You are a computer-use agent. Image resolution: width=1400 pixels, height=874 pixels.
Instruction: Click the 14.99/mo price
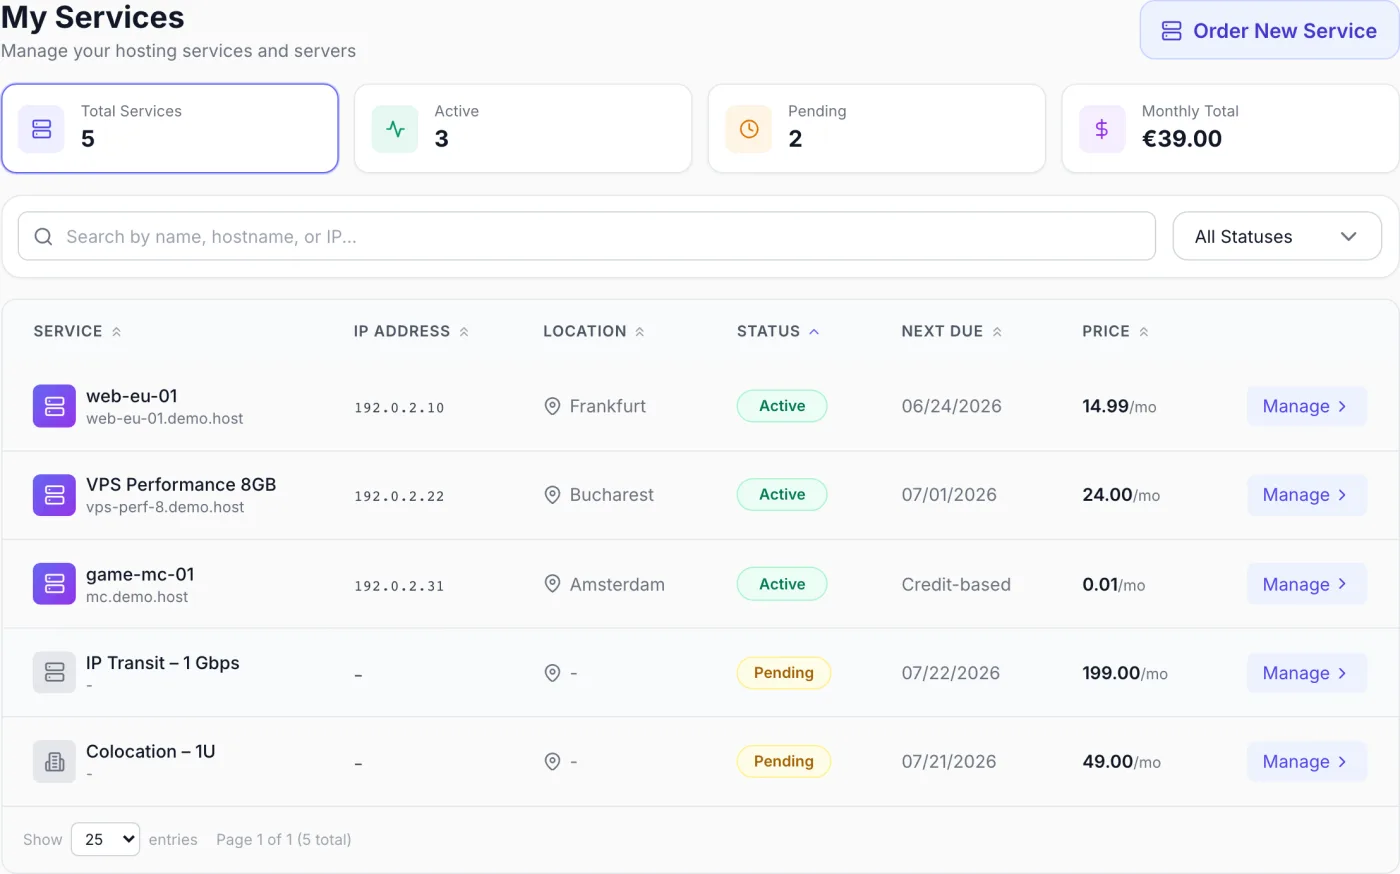click(x=1119, y=406)
